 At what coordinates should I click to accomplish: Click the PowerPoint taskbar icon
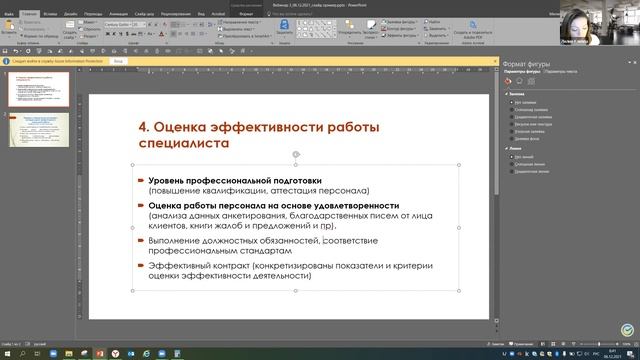click(x=100, y=353)
